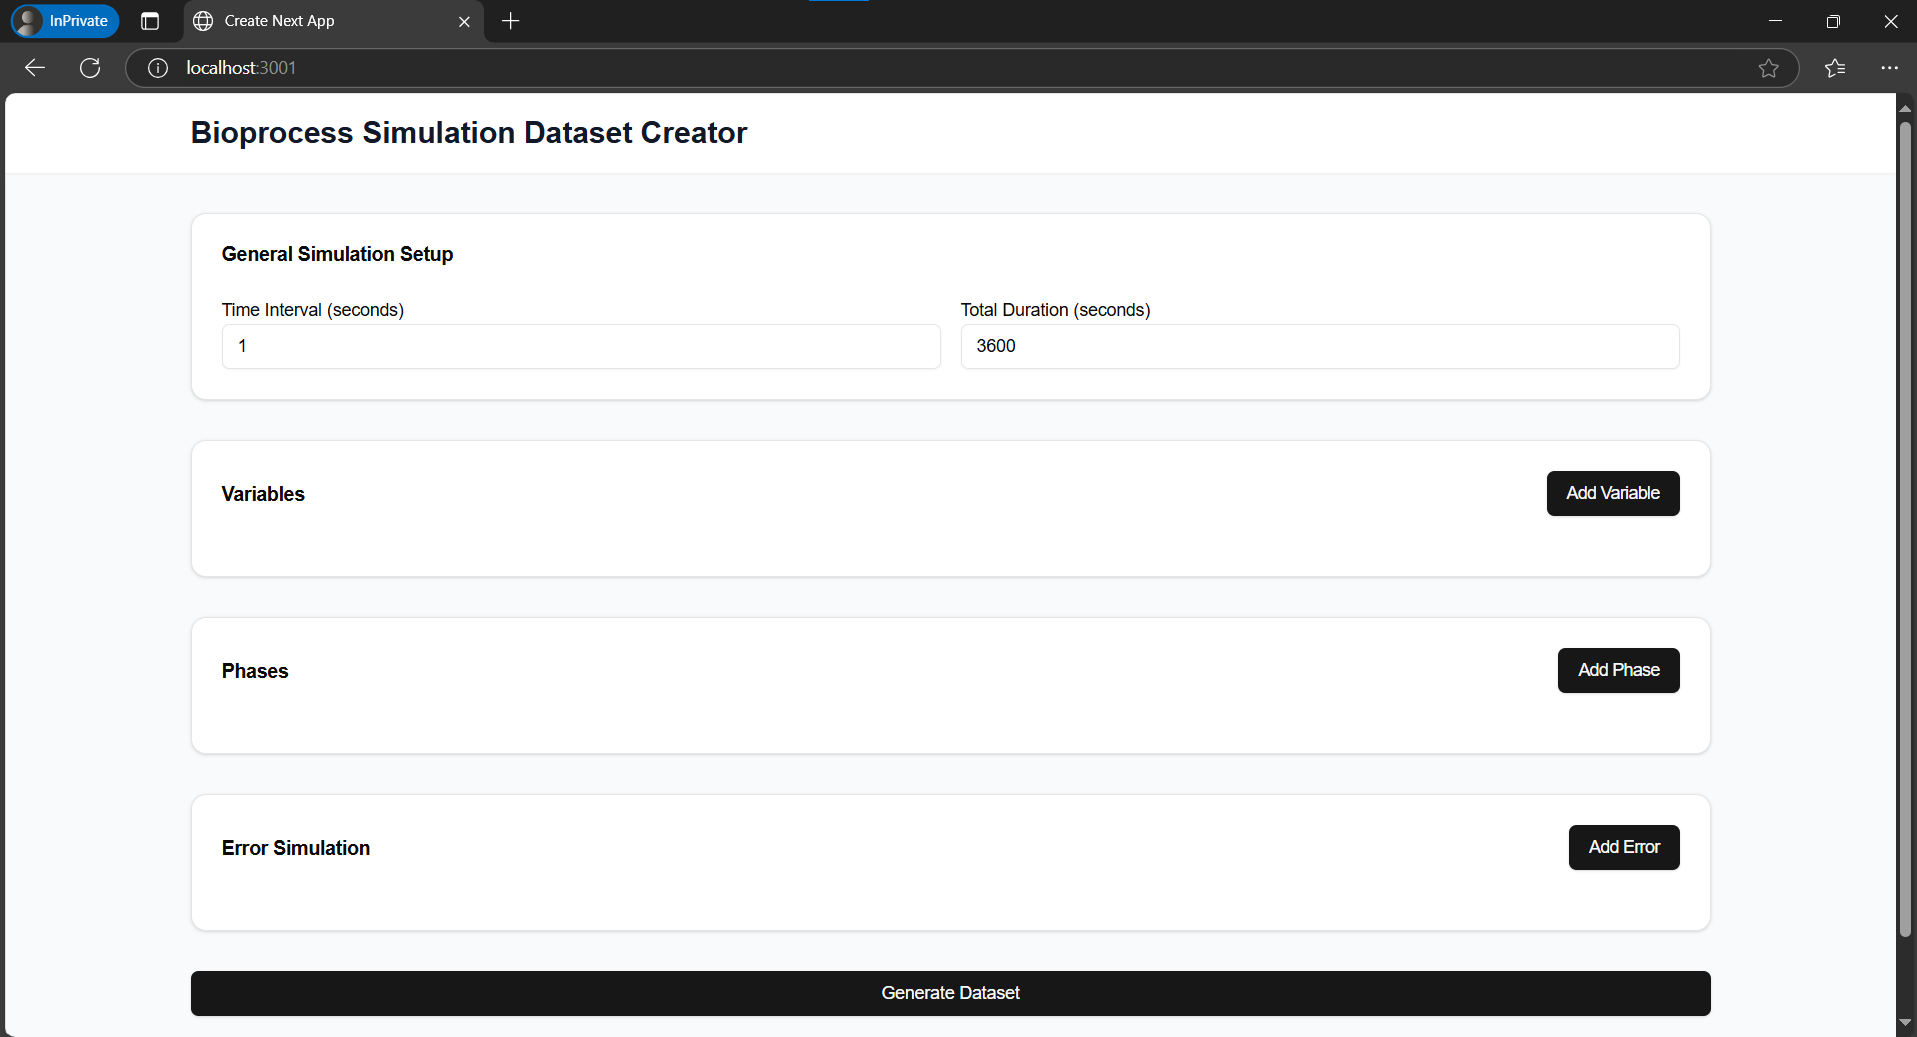Minimize the browser window
1917x1037 pixels.
[x=1775, y=21]
